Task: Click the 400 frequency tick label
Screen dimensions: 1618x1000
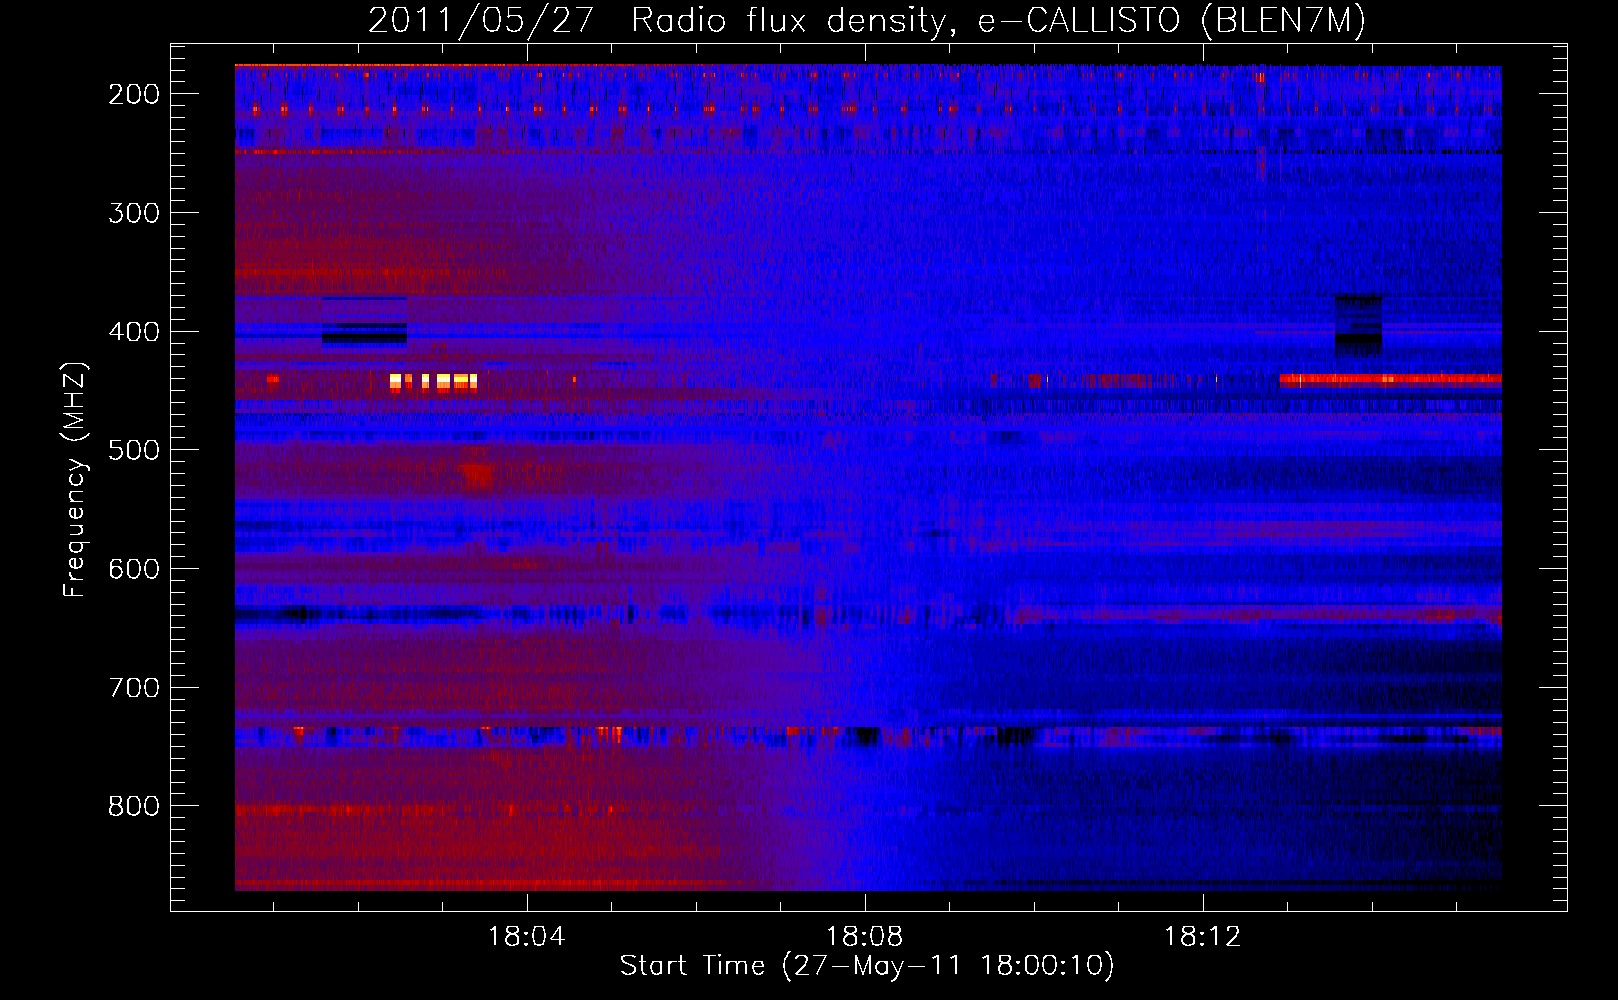Action: (134, 332)
